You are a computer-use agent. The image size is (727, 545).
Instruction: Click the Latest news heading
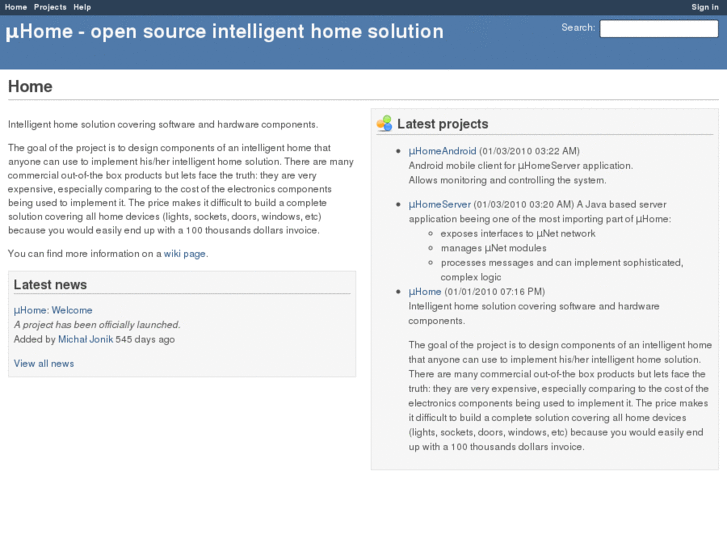click(x=50, y=285)
